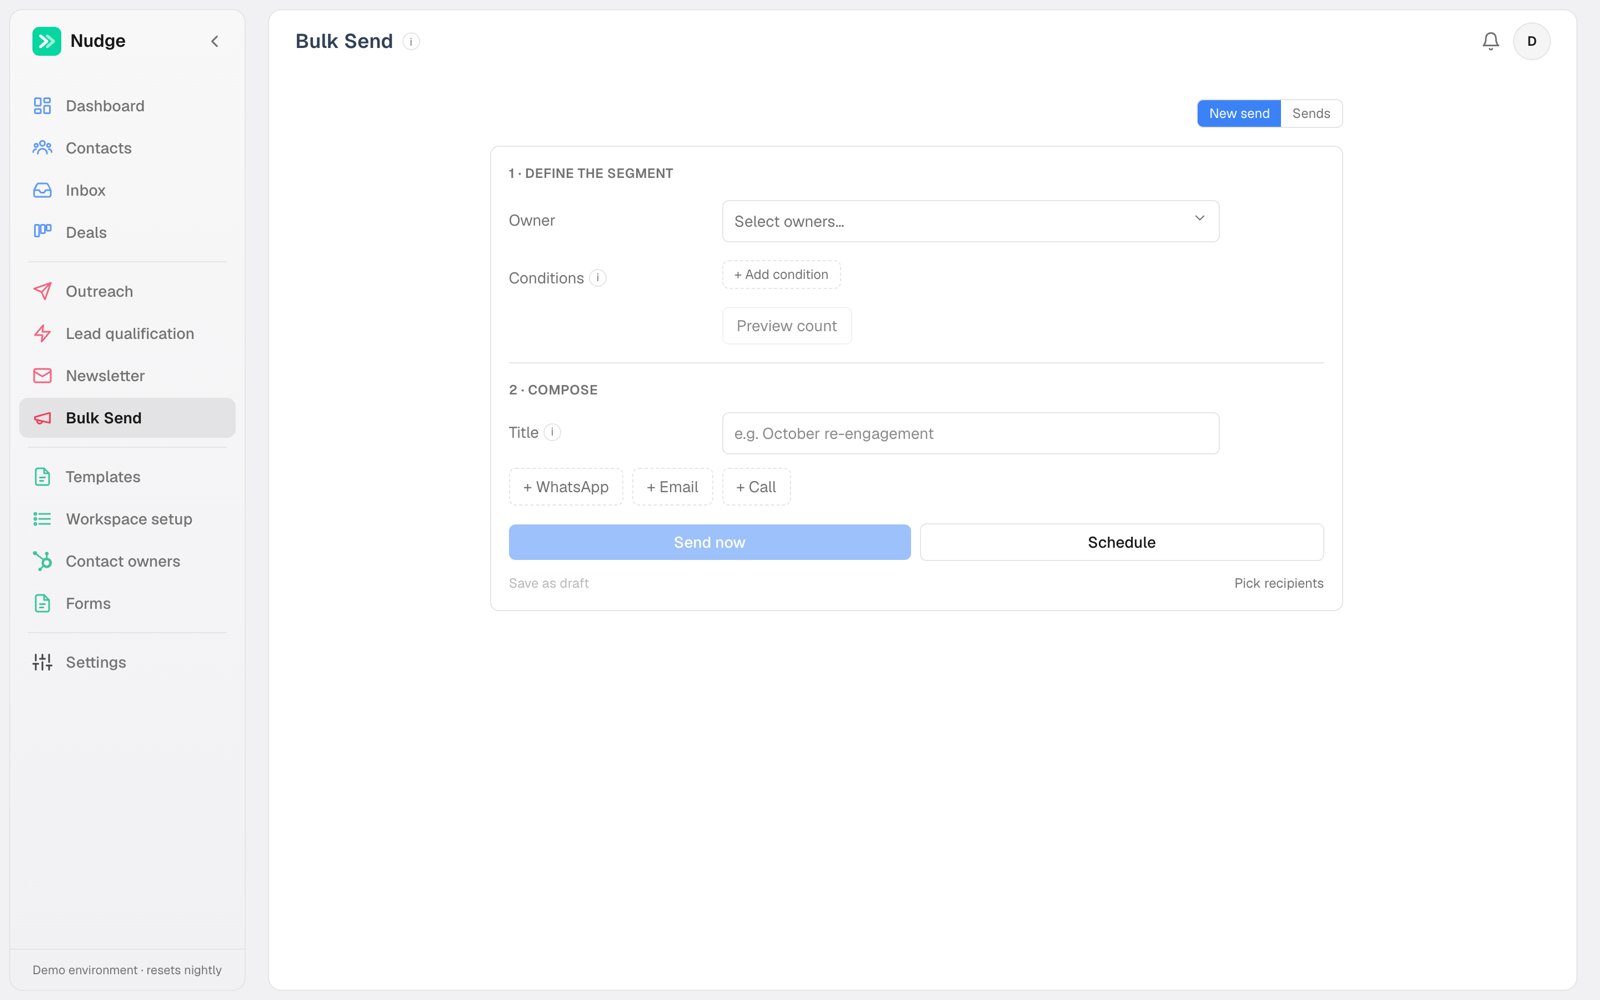The width and height of the screenshot is (1600, 1000).
Task: Click the owner dropdown chevron arrow
Action: coord(1199,218)
